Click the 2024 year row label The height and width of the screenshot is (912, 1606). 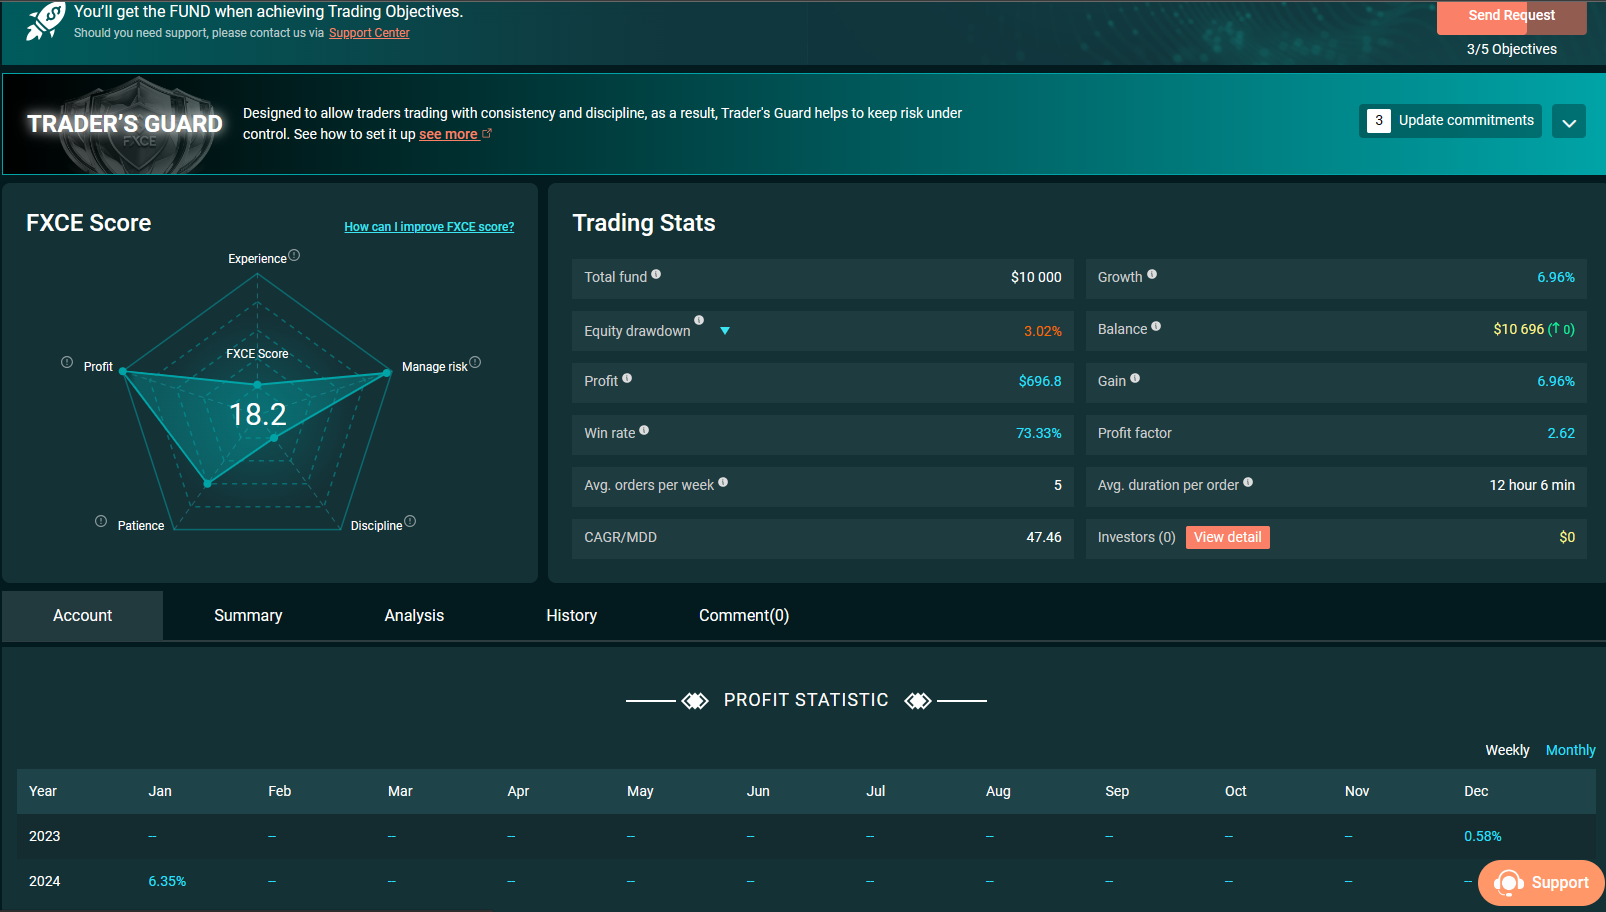(x=45, y=881)
